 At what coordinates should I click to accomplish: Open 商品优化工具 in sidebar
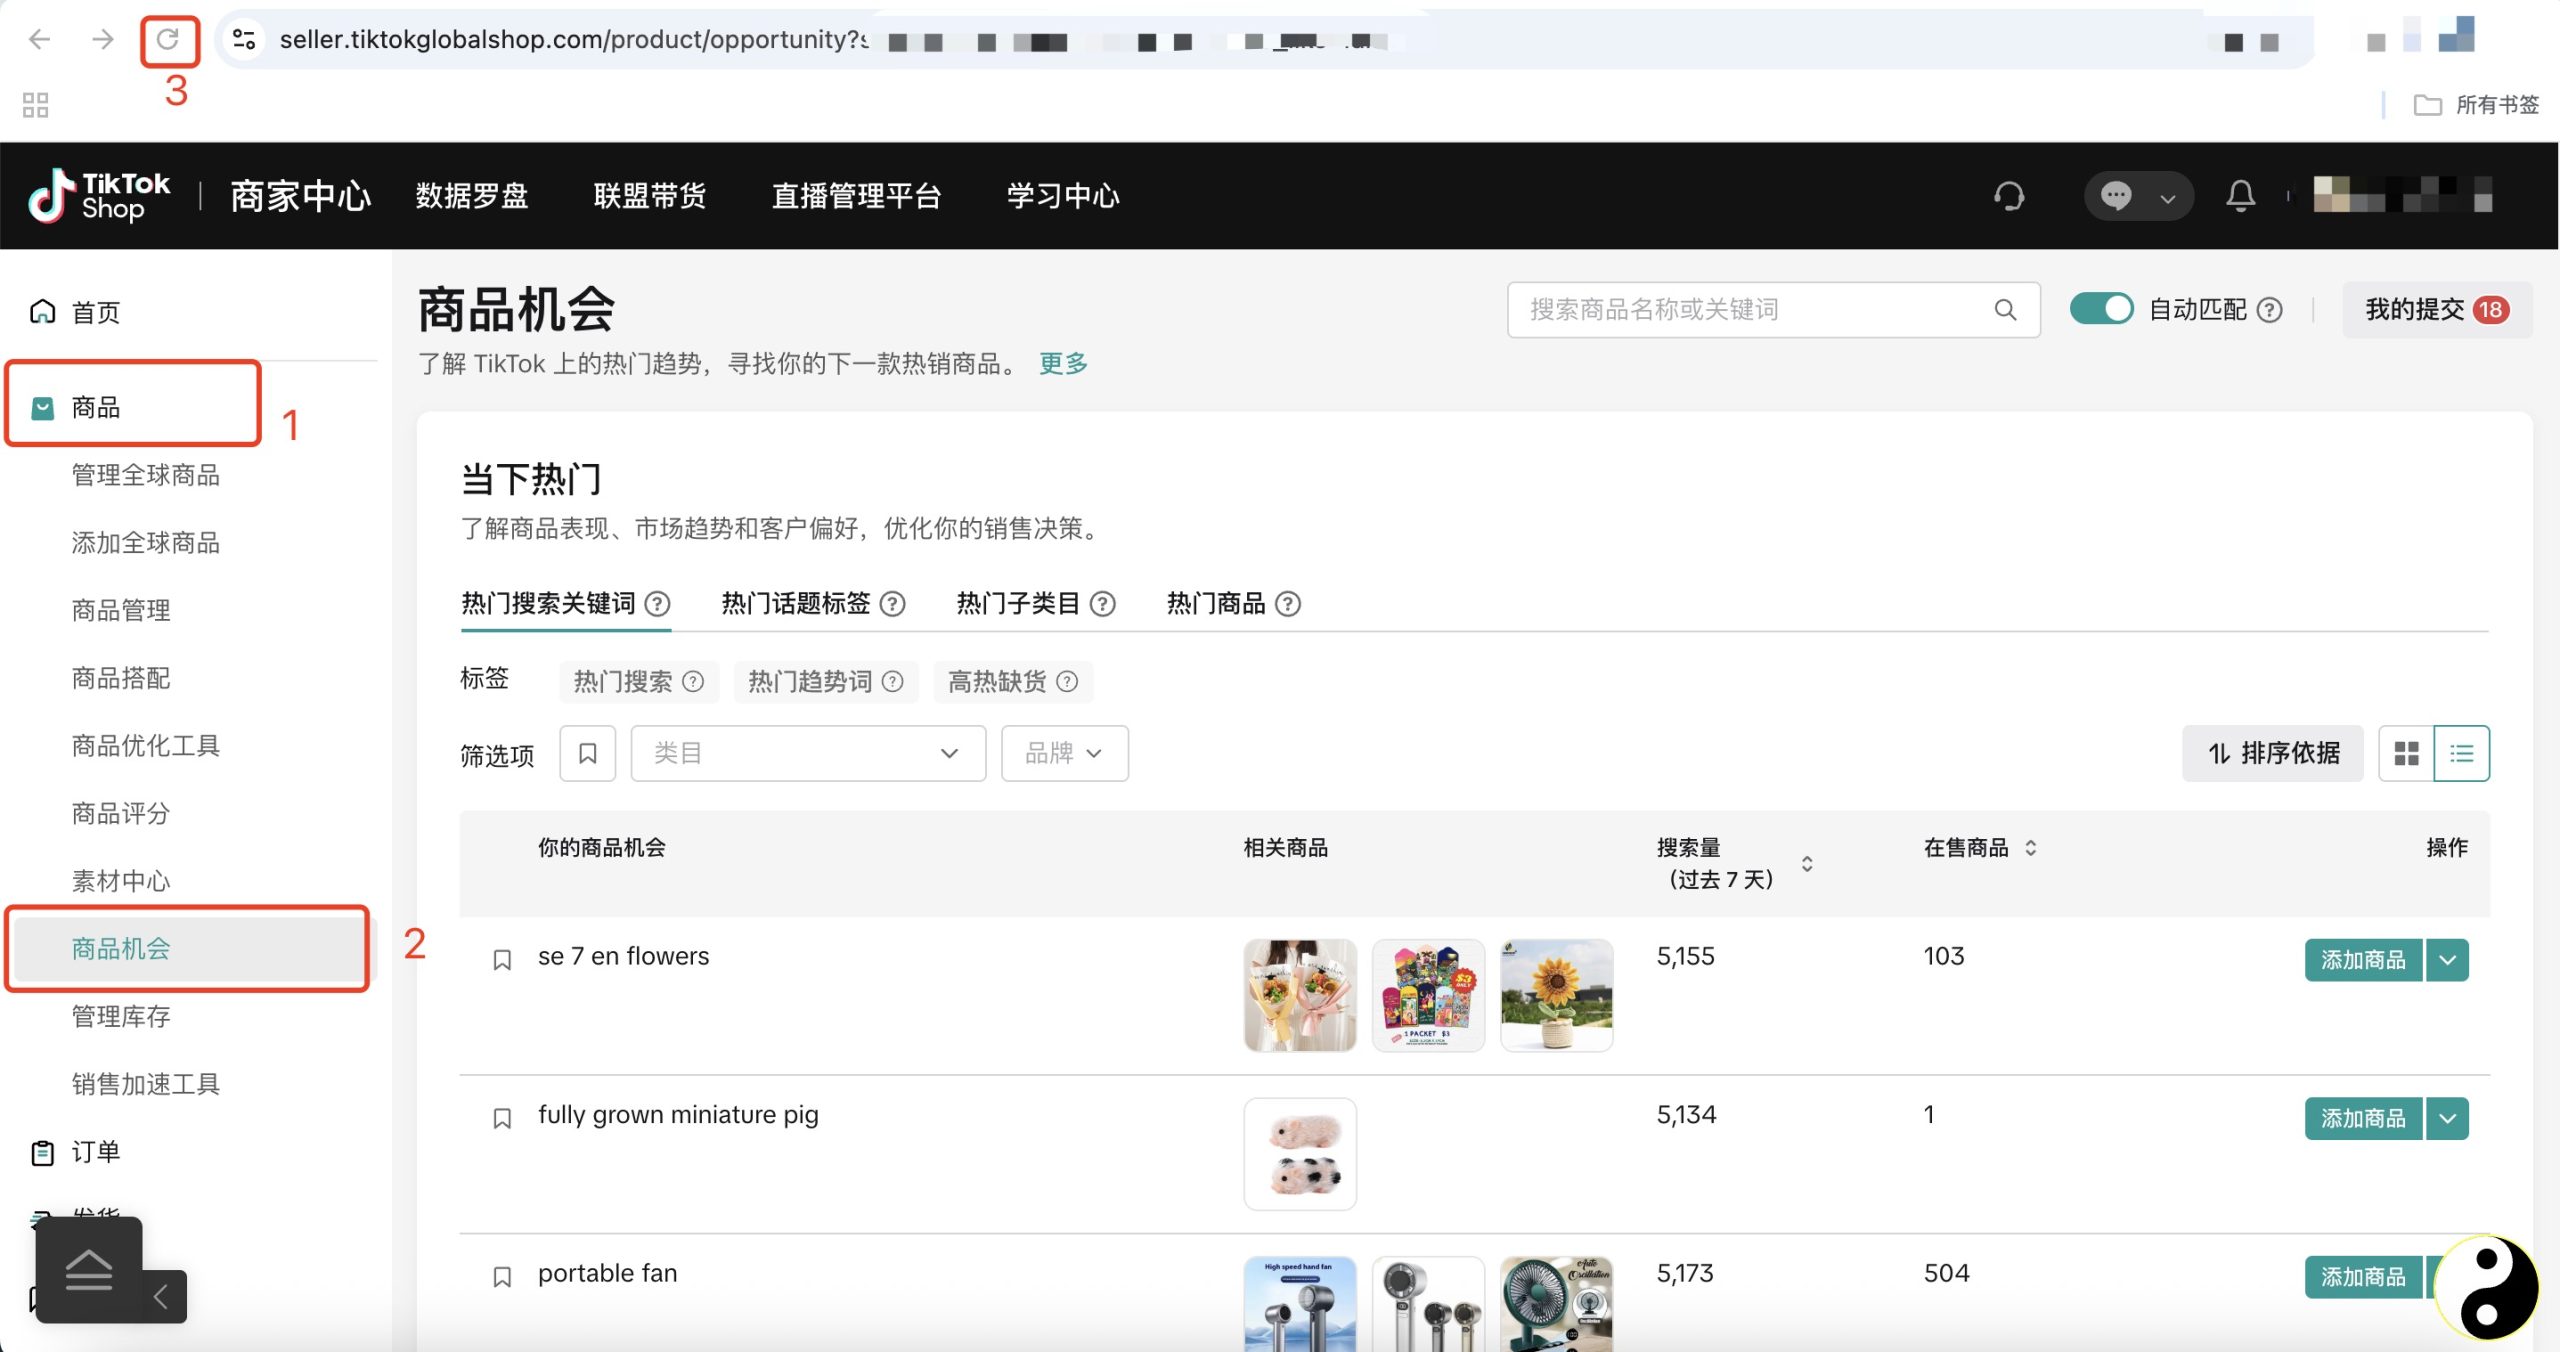[146, 746]
